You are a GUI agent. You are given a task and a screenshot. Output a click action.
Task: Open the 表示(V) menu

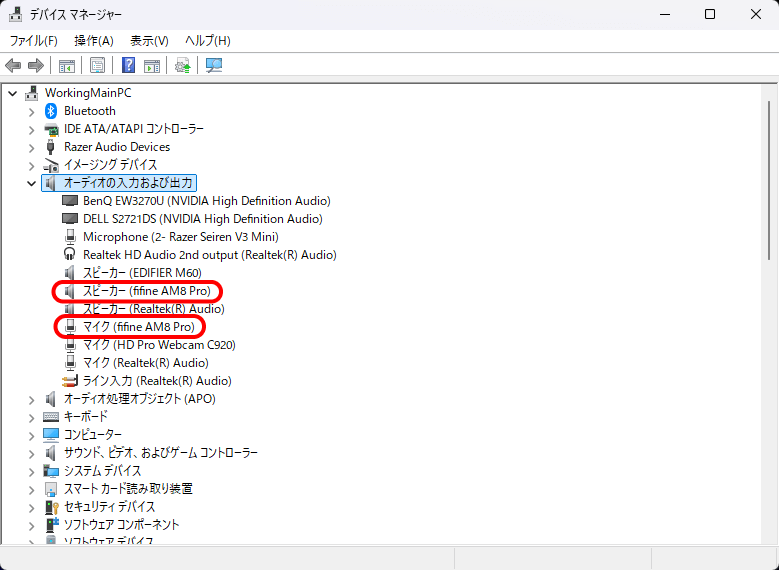[149, 41]
